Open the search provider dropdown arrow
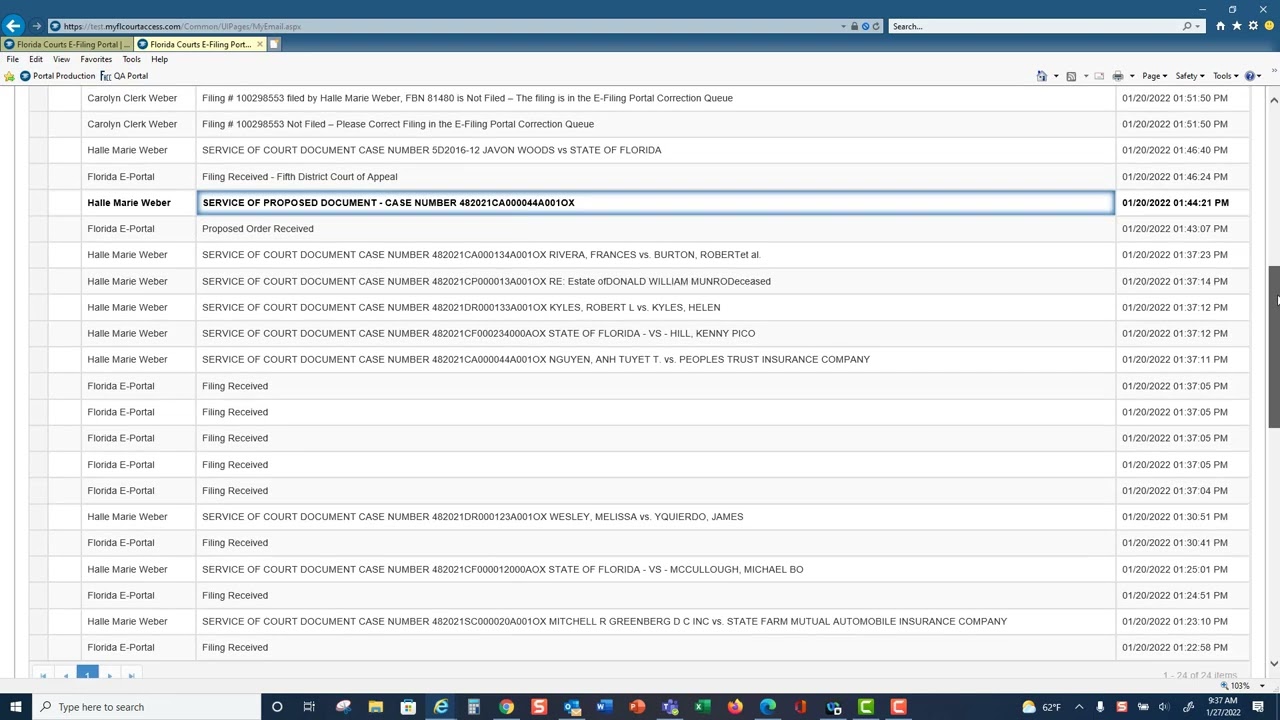 [1199, 26]
